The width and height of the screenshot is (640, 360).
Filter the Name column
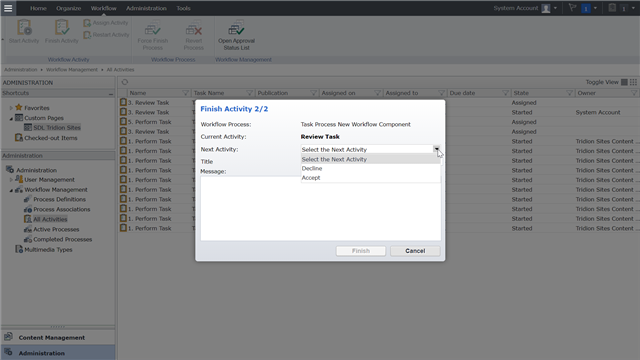pyautogui.click(x=185, y=93)
